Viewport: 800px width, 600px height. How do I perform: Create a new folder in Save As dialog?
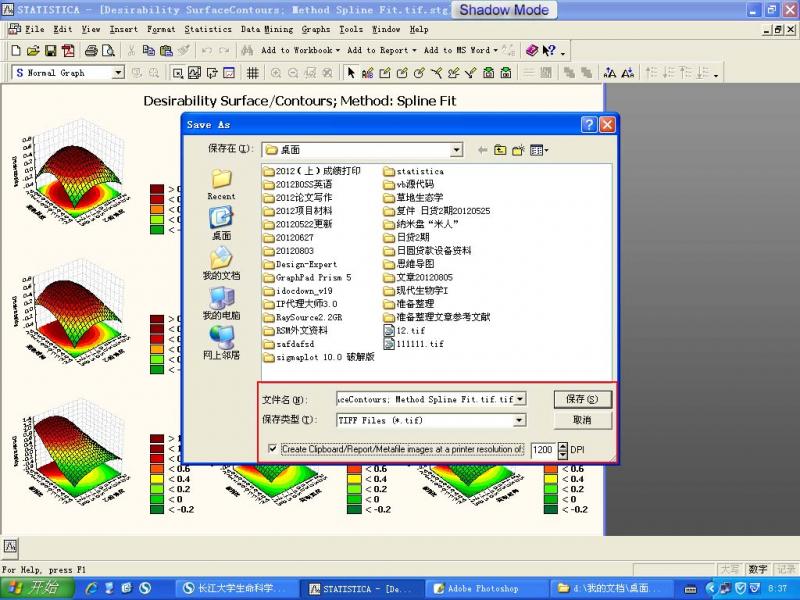pos(518,150)
